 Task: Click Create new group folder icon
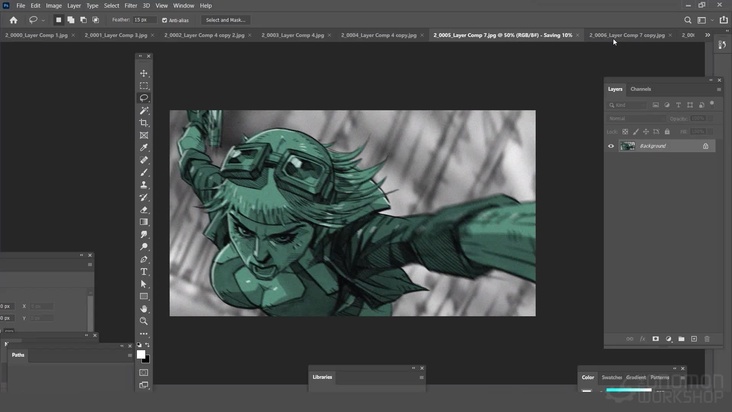[x=681, y=339]
